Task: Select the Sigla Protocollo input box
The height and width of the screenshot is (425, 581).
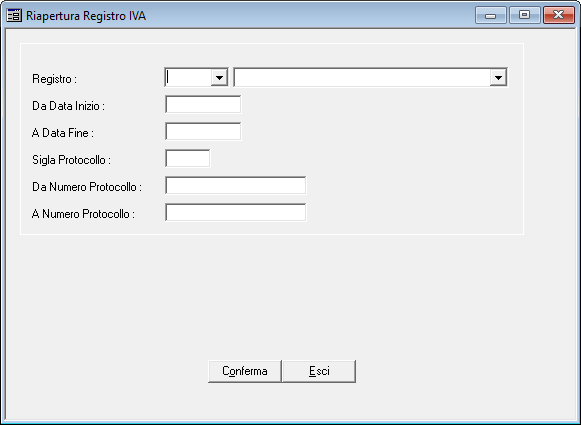Action: tap(187, 159)
